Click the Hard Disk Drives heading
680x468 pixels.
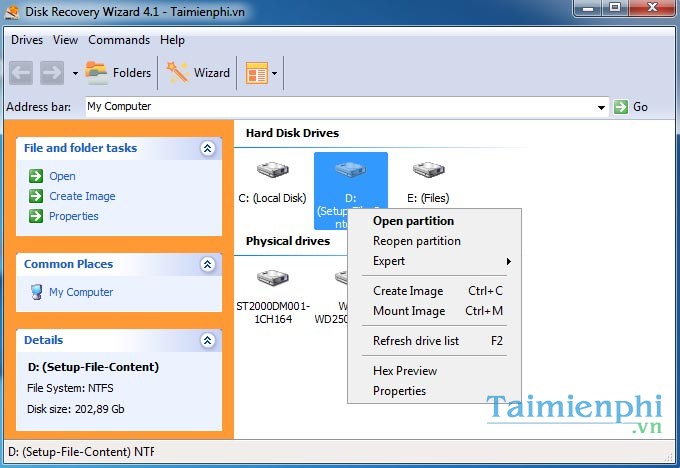(x=292, y=133)
